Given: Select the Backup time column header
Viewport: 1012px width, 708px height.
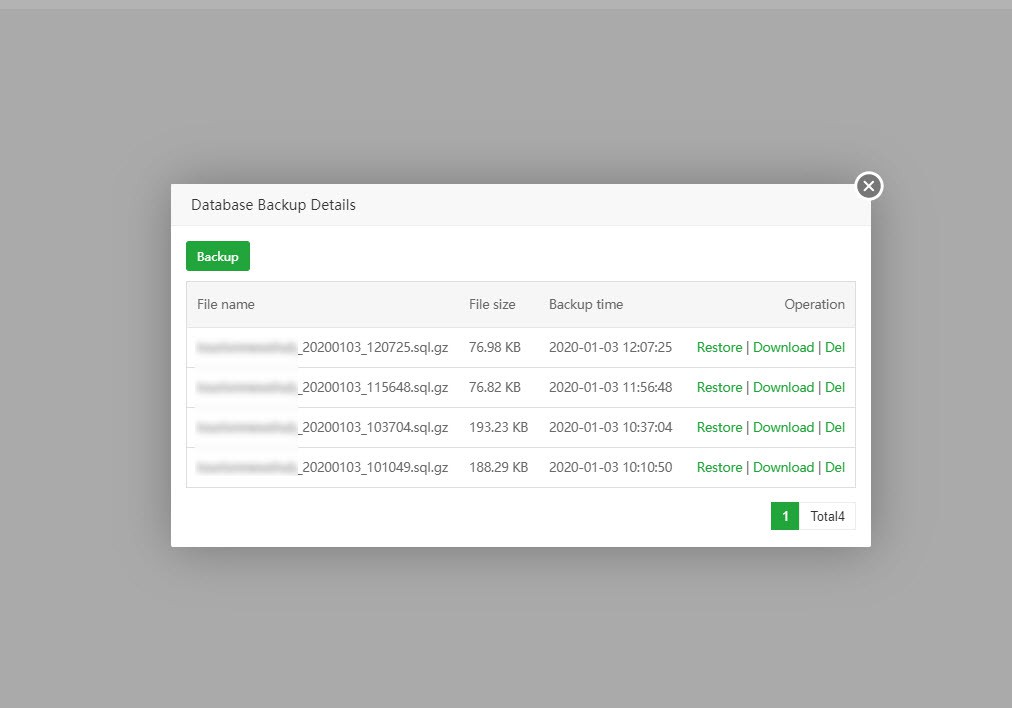Looking at the screenshot, I should [586, 305].
